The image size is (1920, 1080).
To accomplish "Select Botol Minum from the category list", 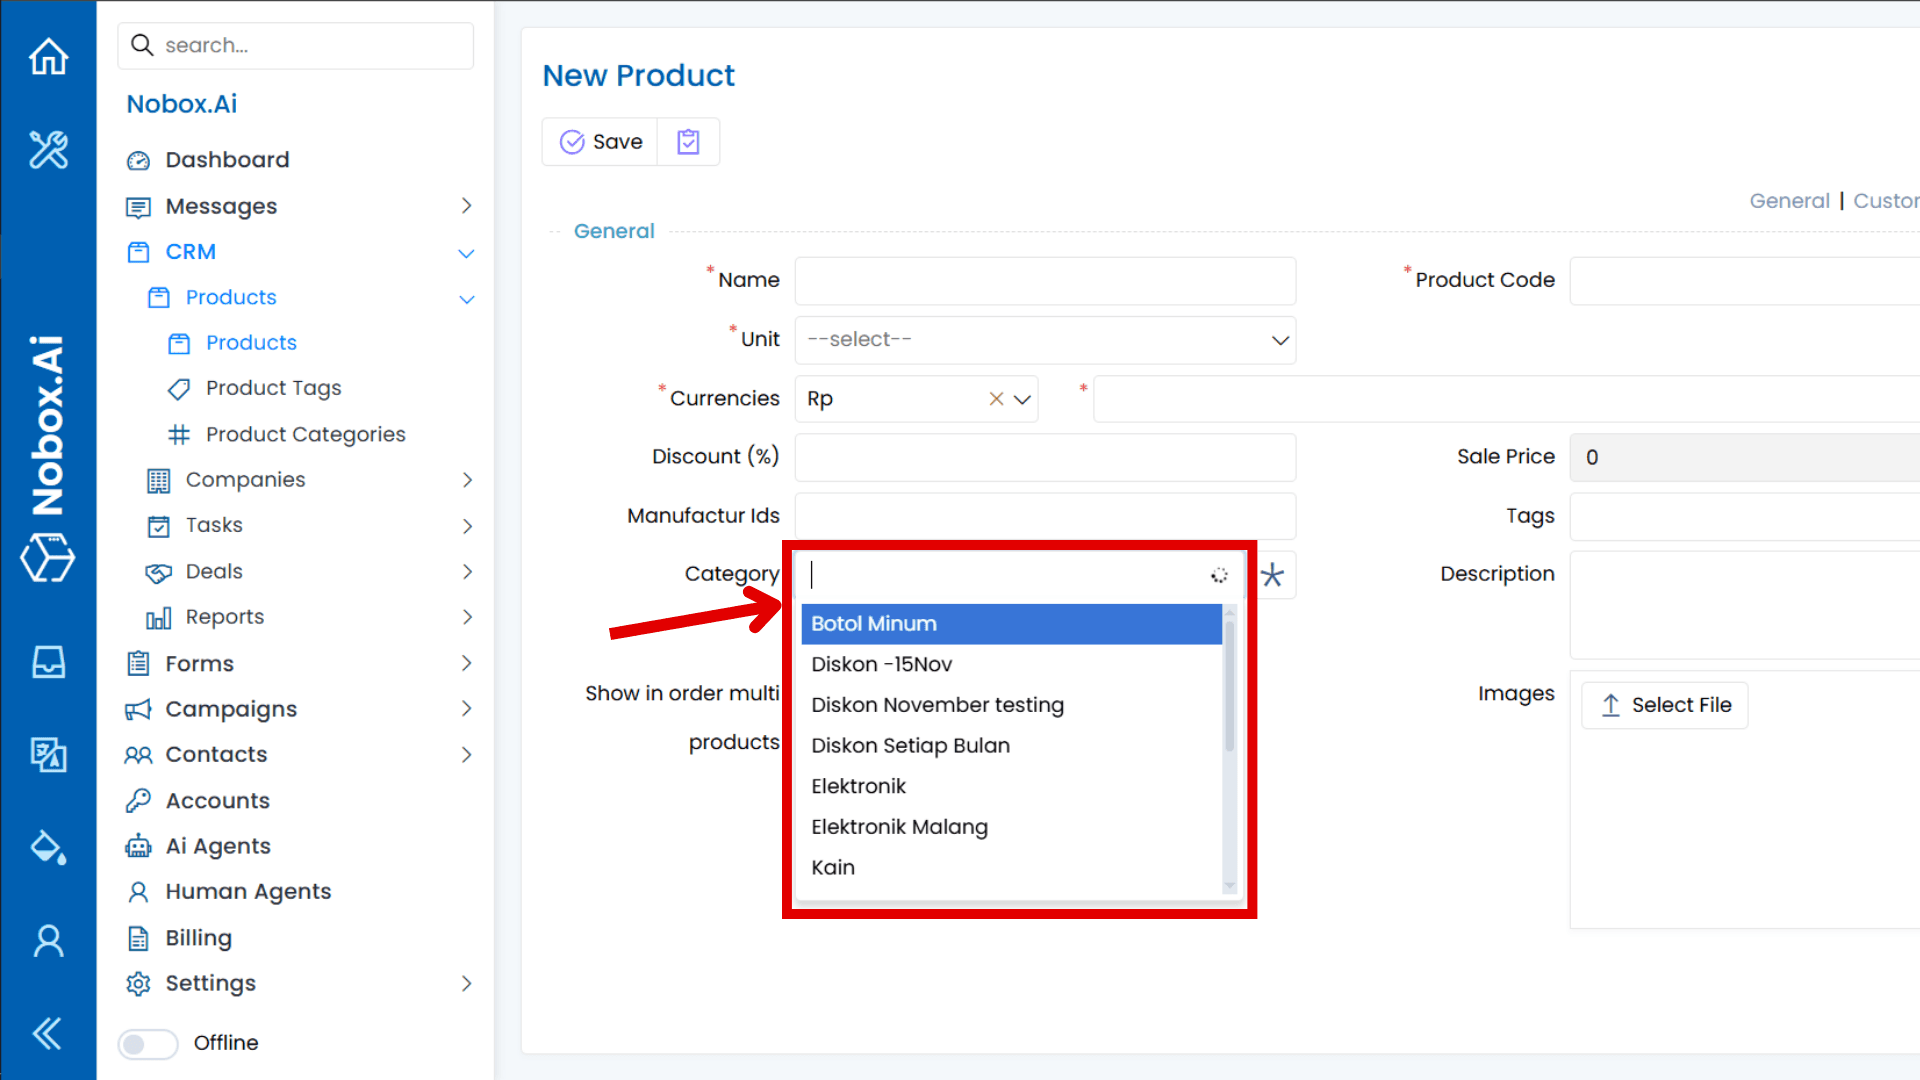I will [x=874, y=623].
